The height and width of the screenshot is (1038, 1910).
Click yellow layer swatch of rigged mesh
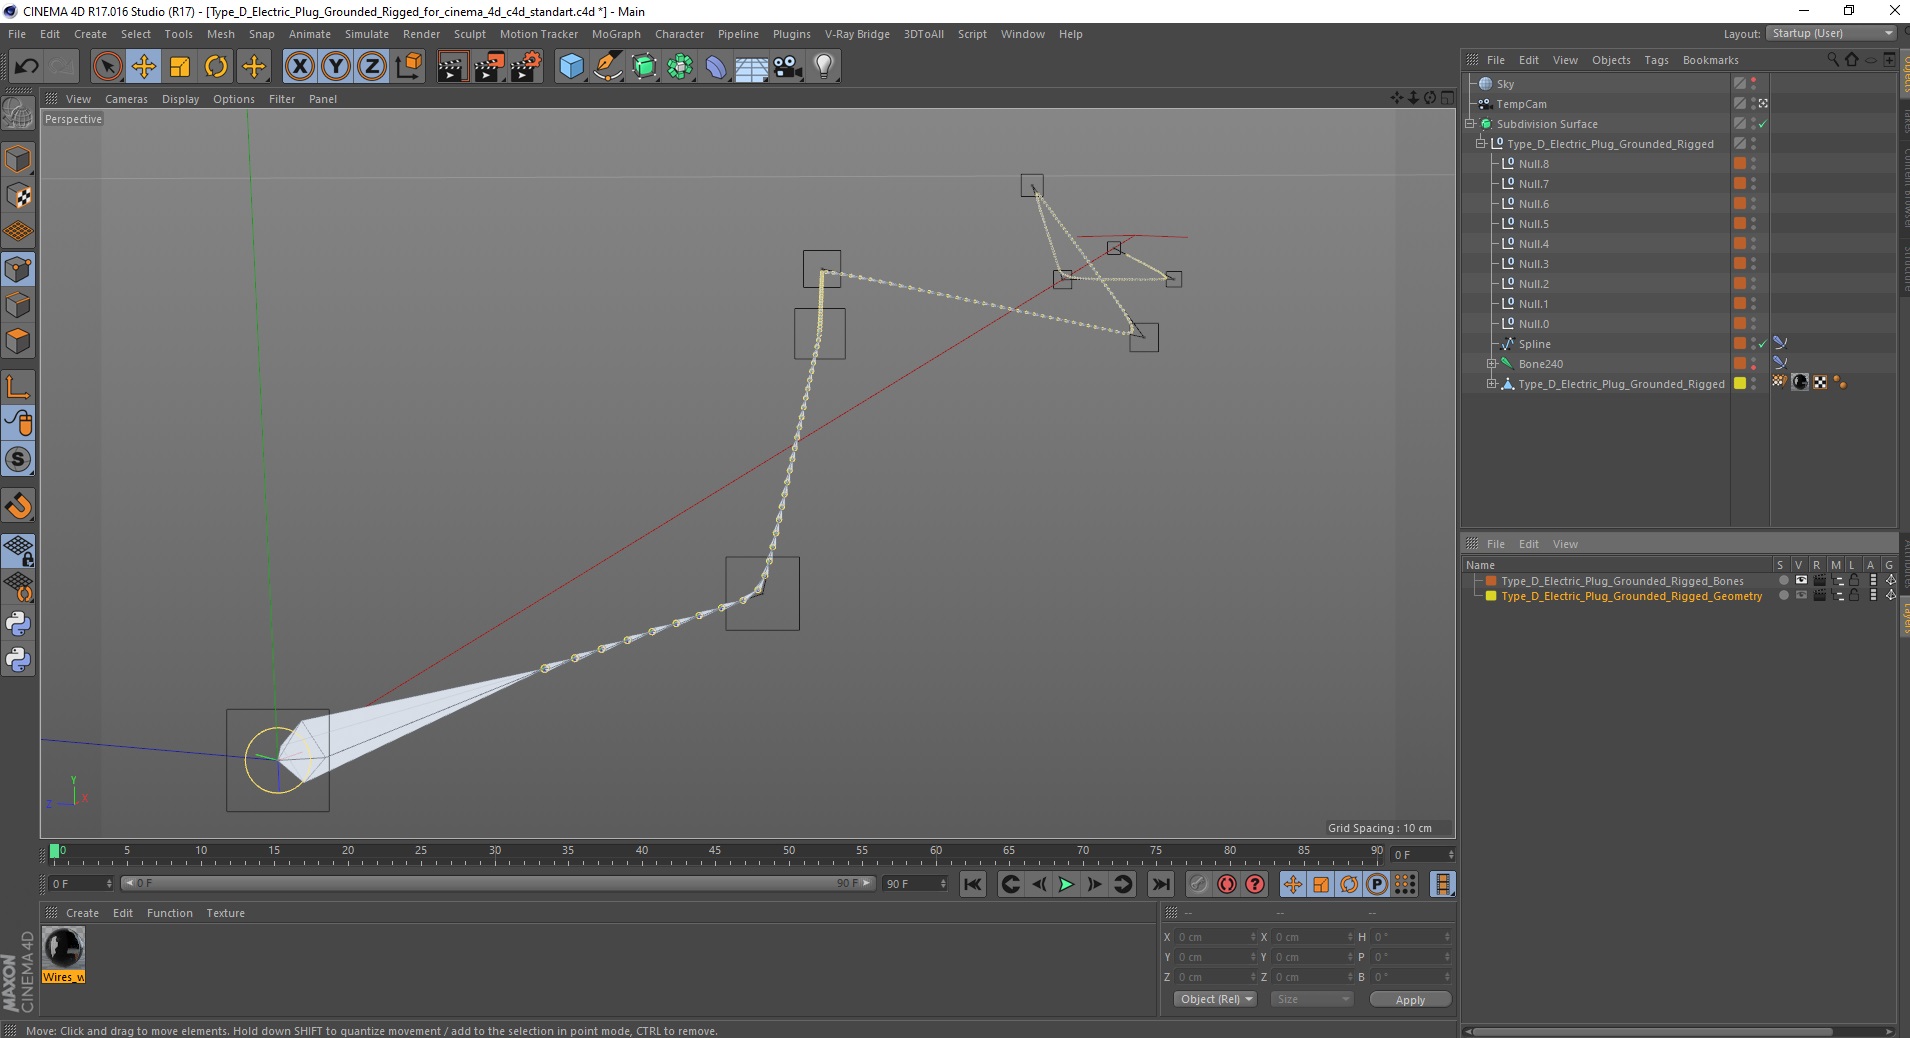tap(1740, 384)
